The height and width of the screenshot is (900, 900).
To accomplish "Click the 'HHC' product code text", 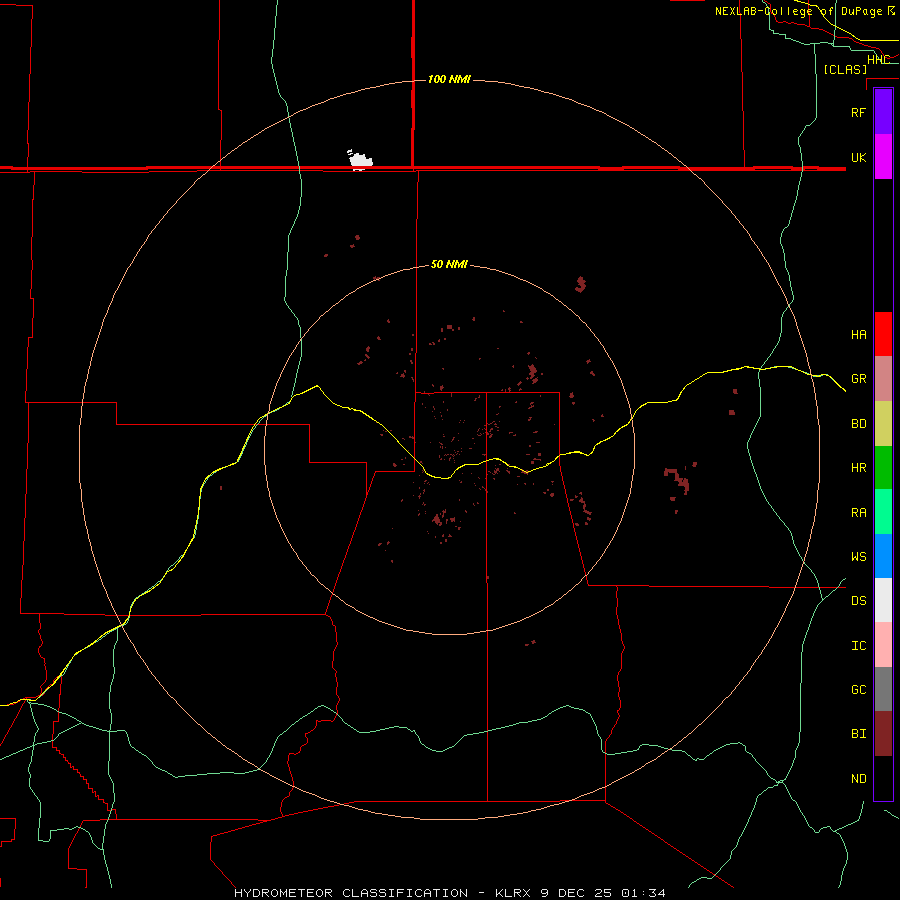I will pyautogui.click(x=878, y=60).
